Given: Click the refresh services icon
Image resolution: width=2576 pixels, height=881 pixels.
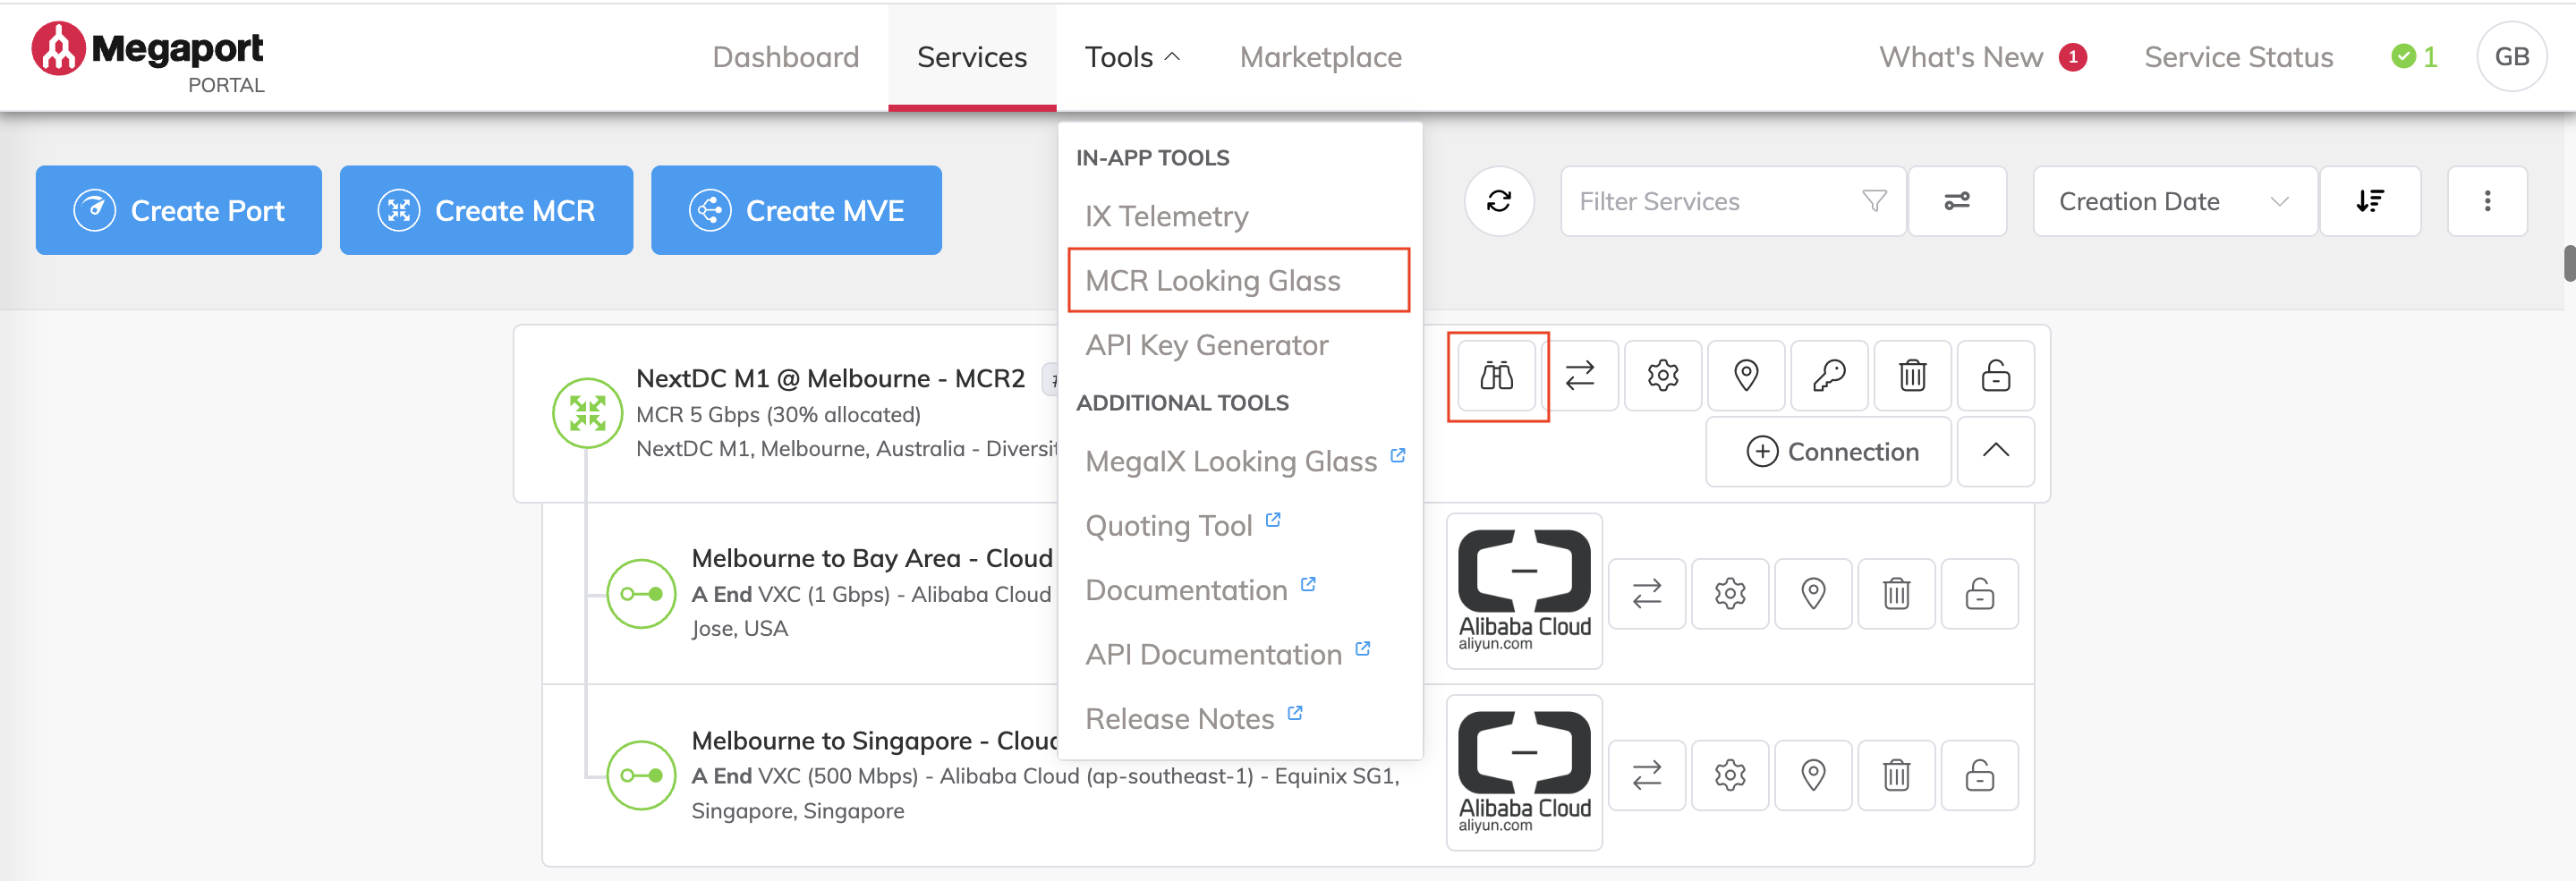Looking at the screenshot, I should pyautogui.click(x=1498, y=202).
